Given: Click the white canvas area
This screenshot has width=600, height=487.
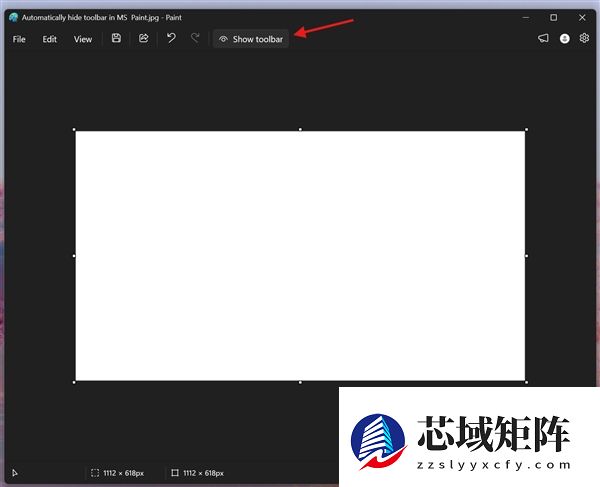Looking at the screenshot, I should pos(300,256).
